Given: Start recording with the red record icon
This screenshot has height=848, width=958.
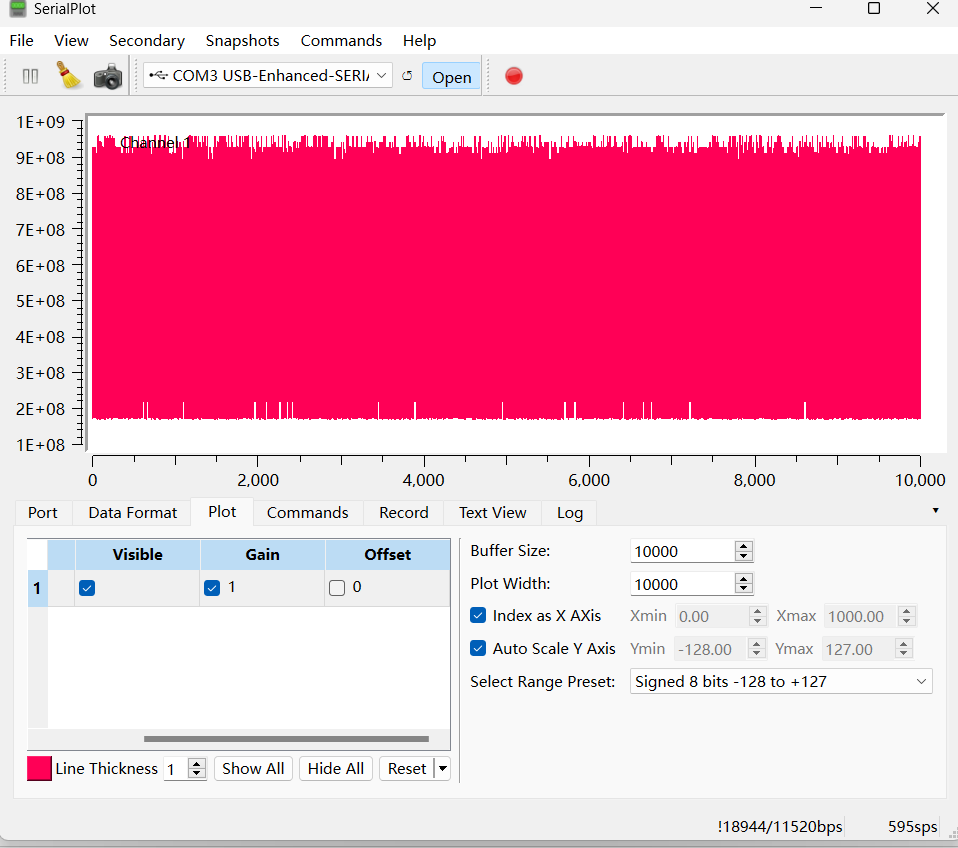Looking at the screenshot, I should point(514,76).
